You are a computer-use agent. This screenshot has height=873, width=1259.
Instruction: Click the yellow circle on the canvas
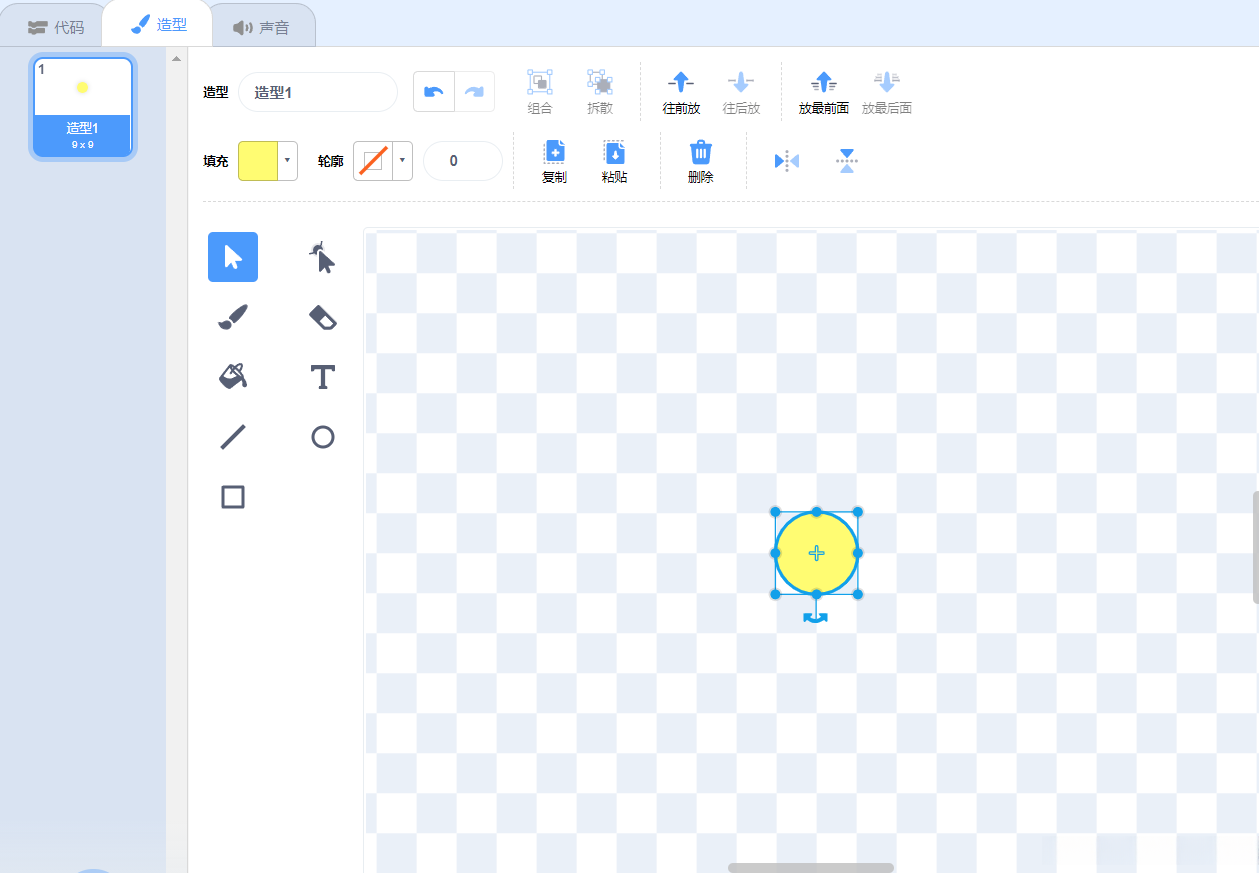pyautogui.click(x=816, y=553)
